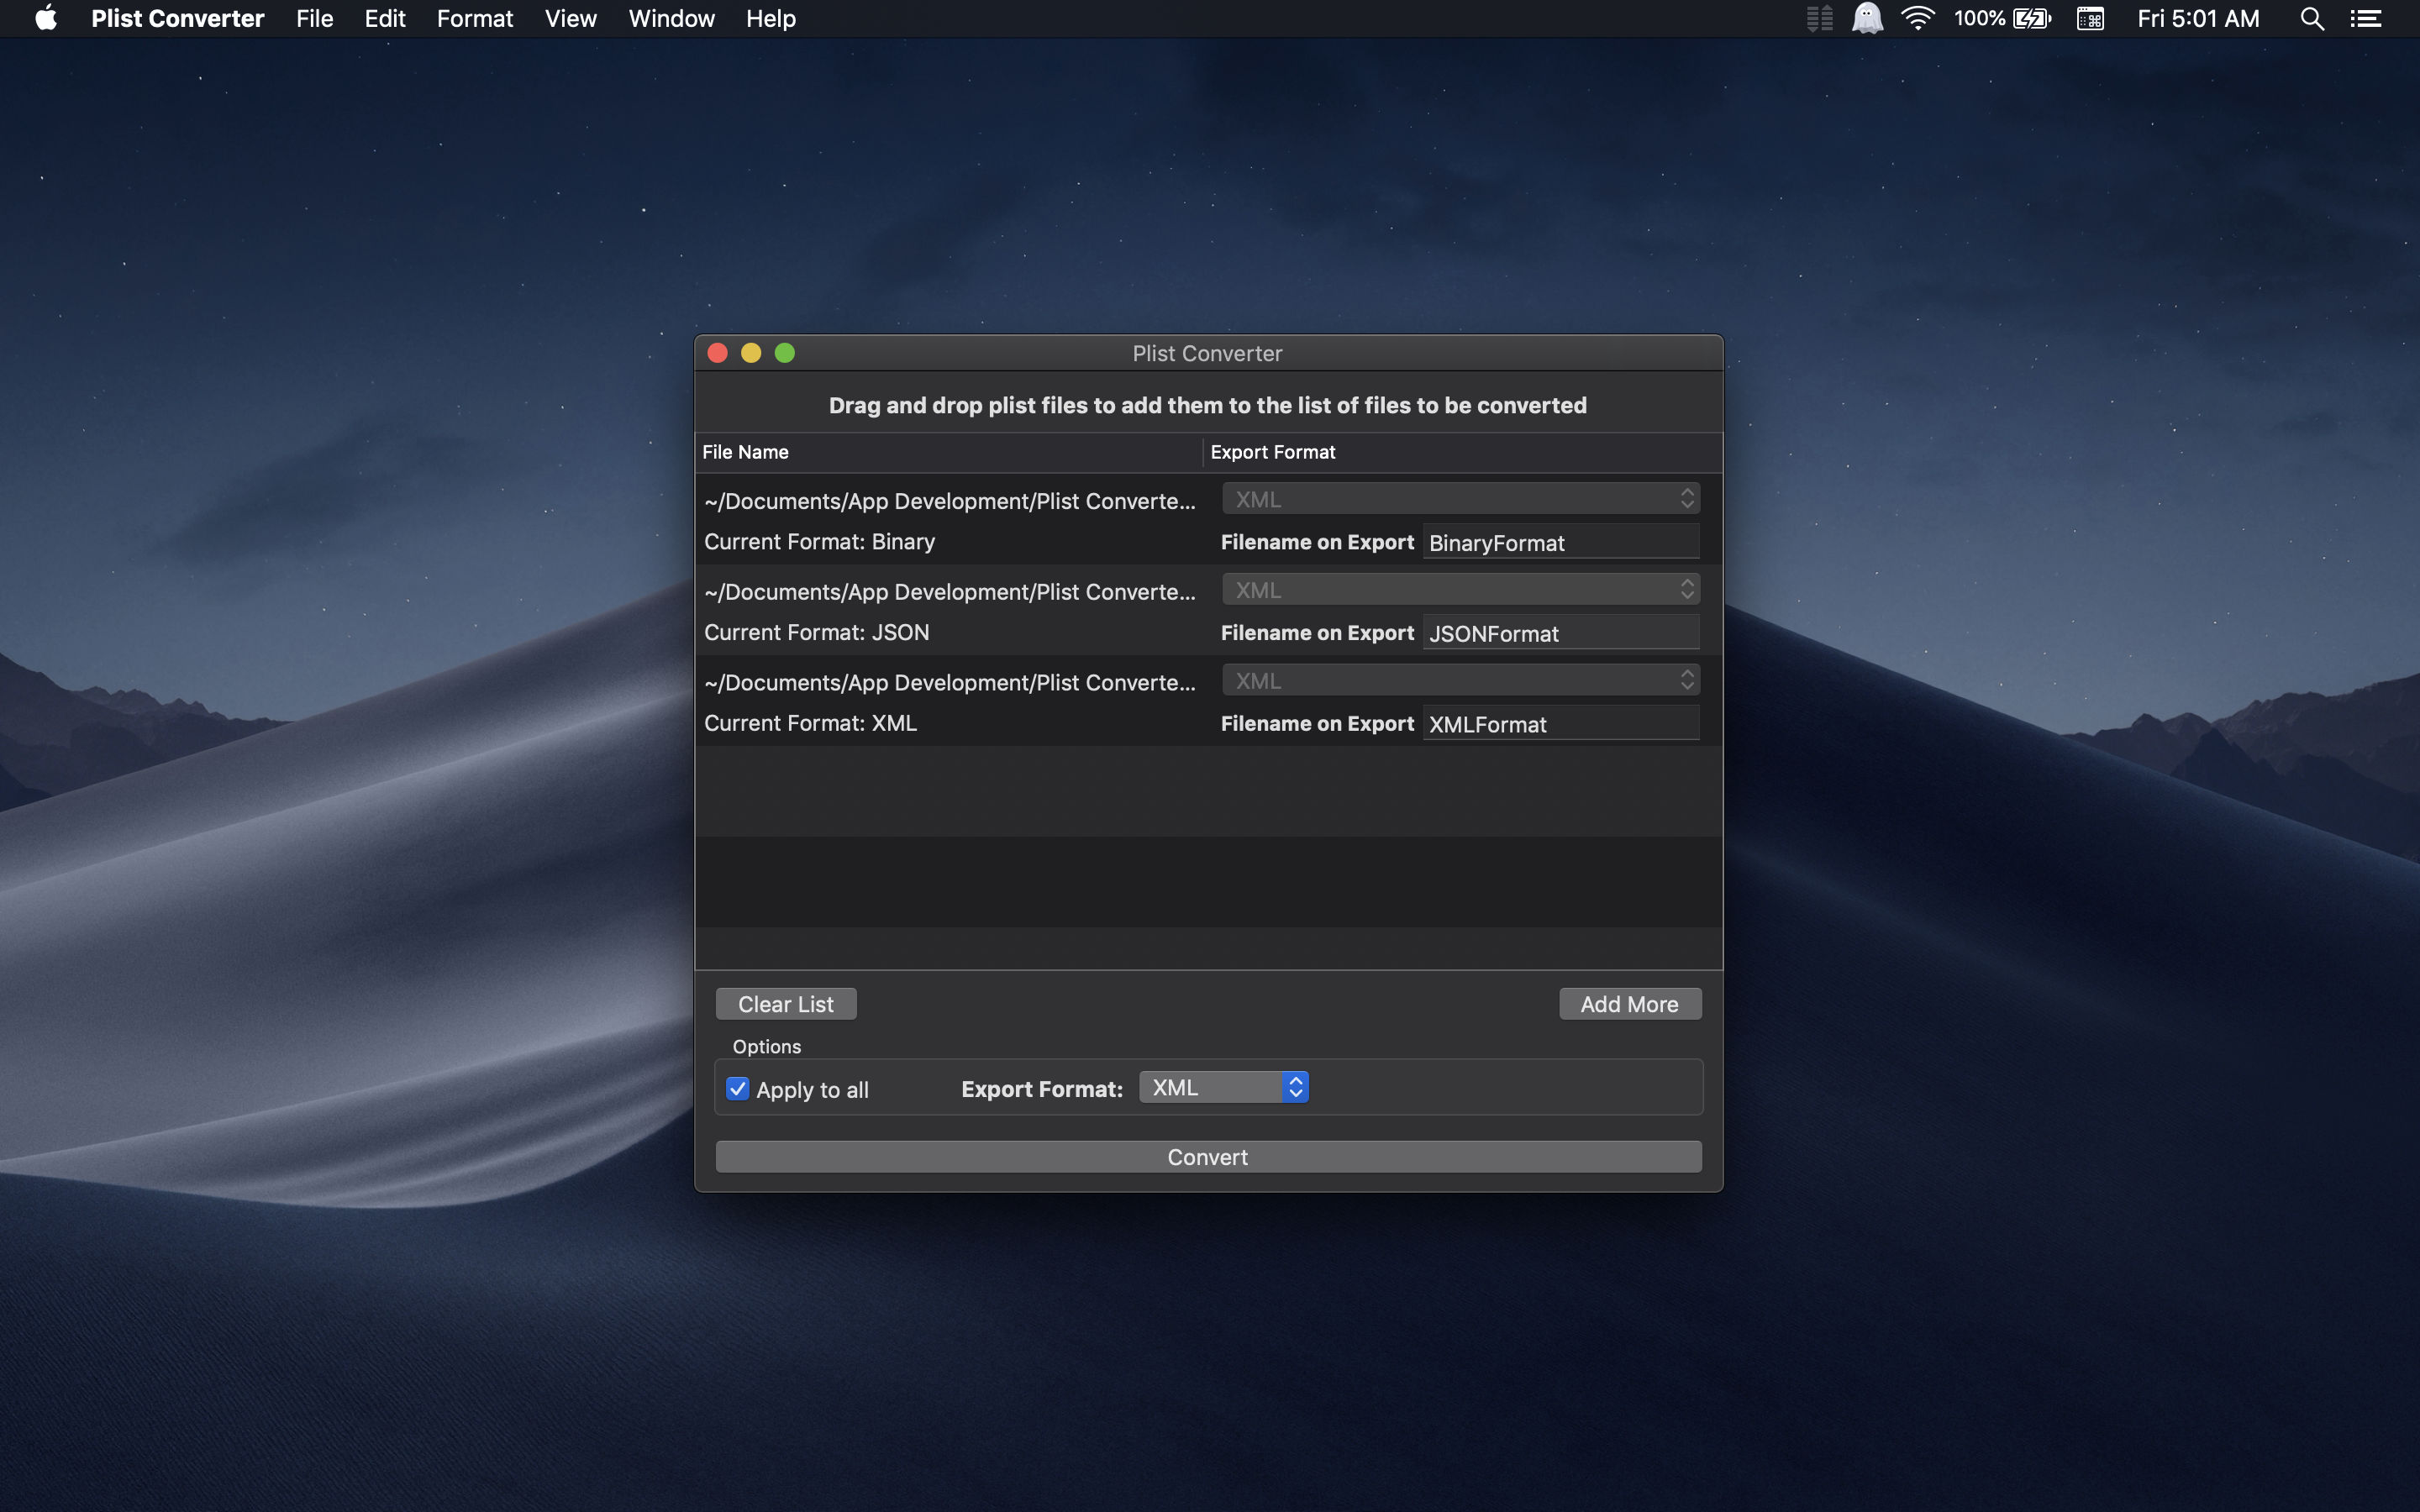
Task: Open the export format dropdown for the Binary file
Action: coord(1459,498)
